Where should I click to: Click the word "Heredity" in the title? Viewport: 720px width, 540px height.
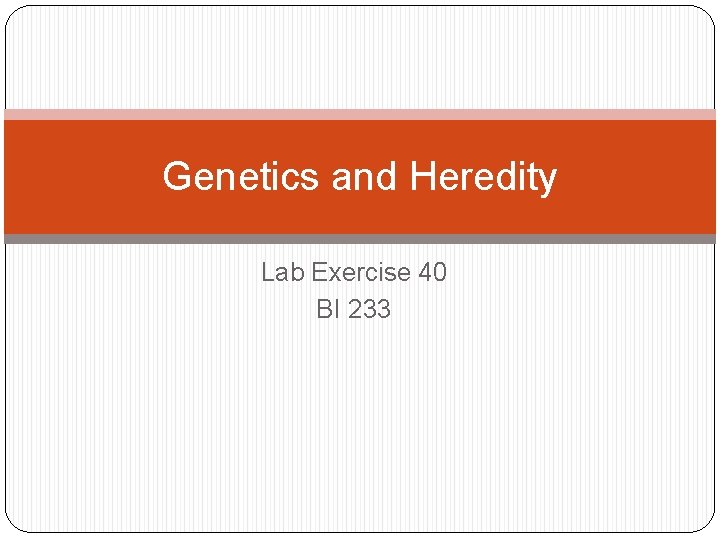pyautogui.click(x=483, y=178)
